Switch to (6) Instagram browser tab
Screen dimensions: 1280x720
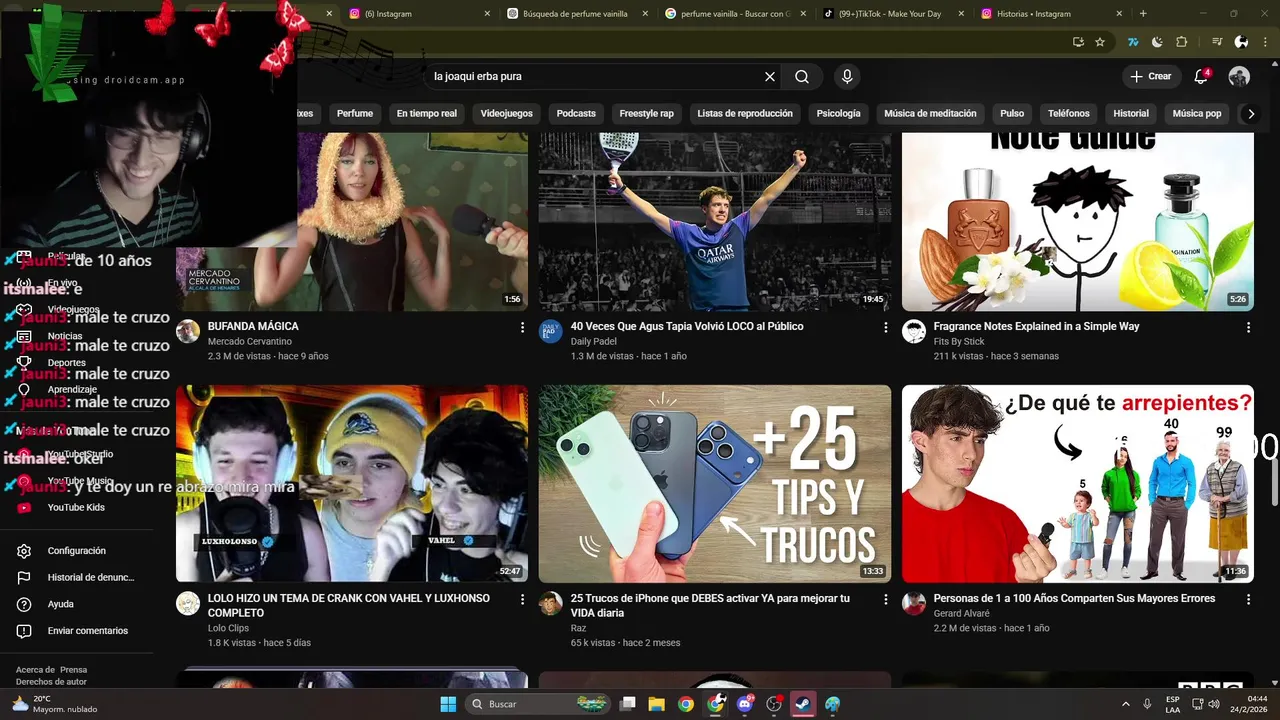[x=418, y=14]
